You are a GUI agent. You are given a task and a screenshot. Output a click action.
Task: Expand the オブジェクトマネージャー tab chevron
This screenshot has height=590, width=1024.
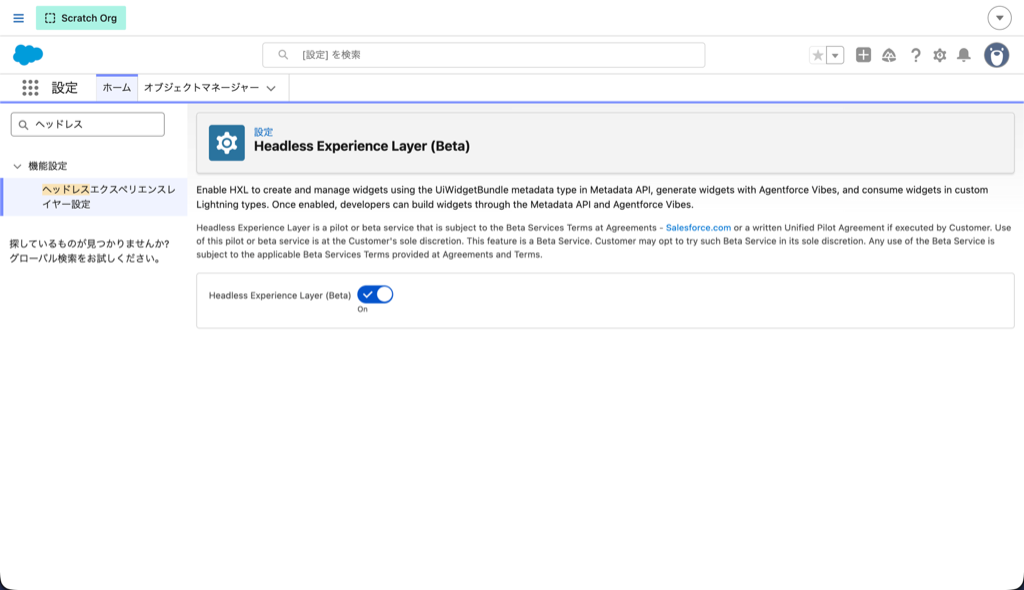pos(271,88)
